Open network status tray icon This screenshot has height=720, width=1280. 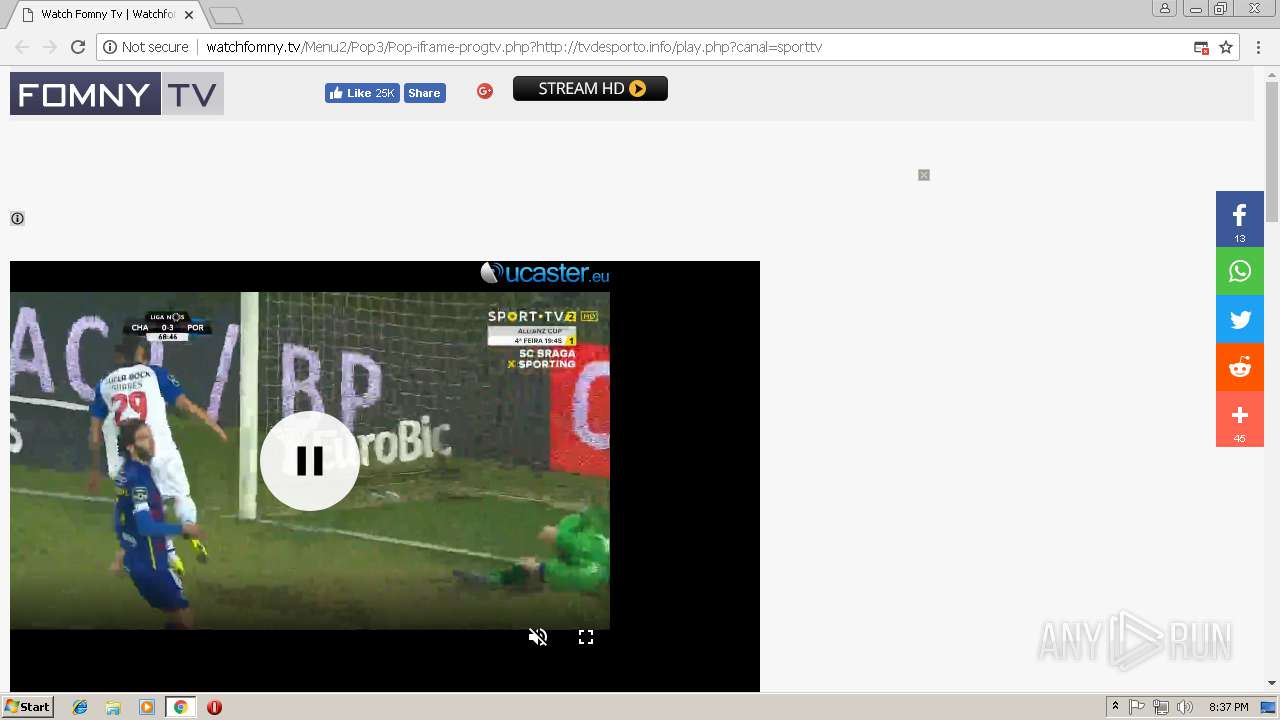1161,707
